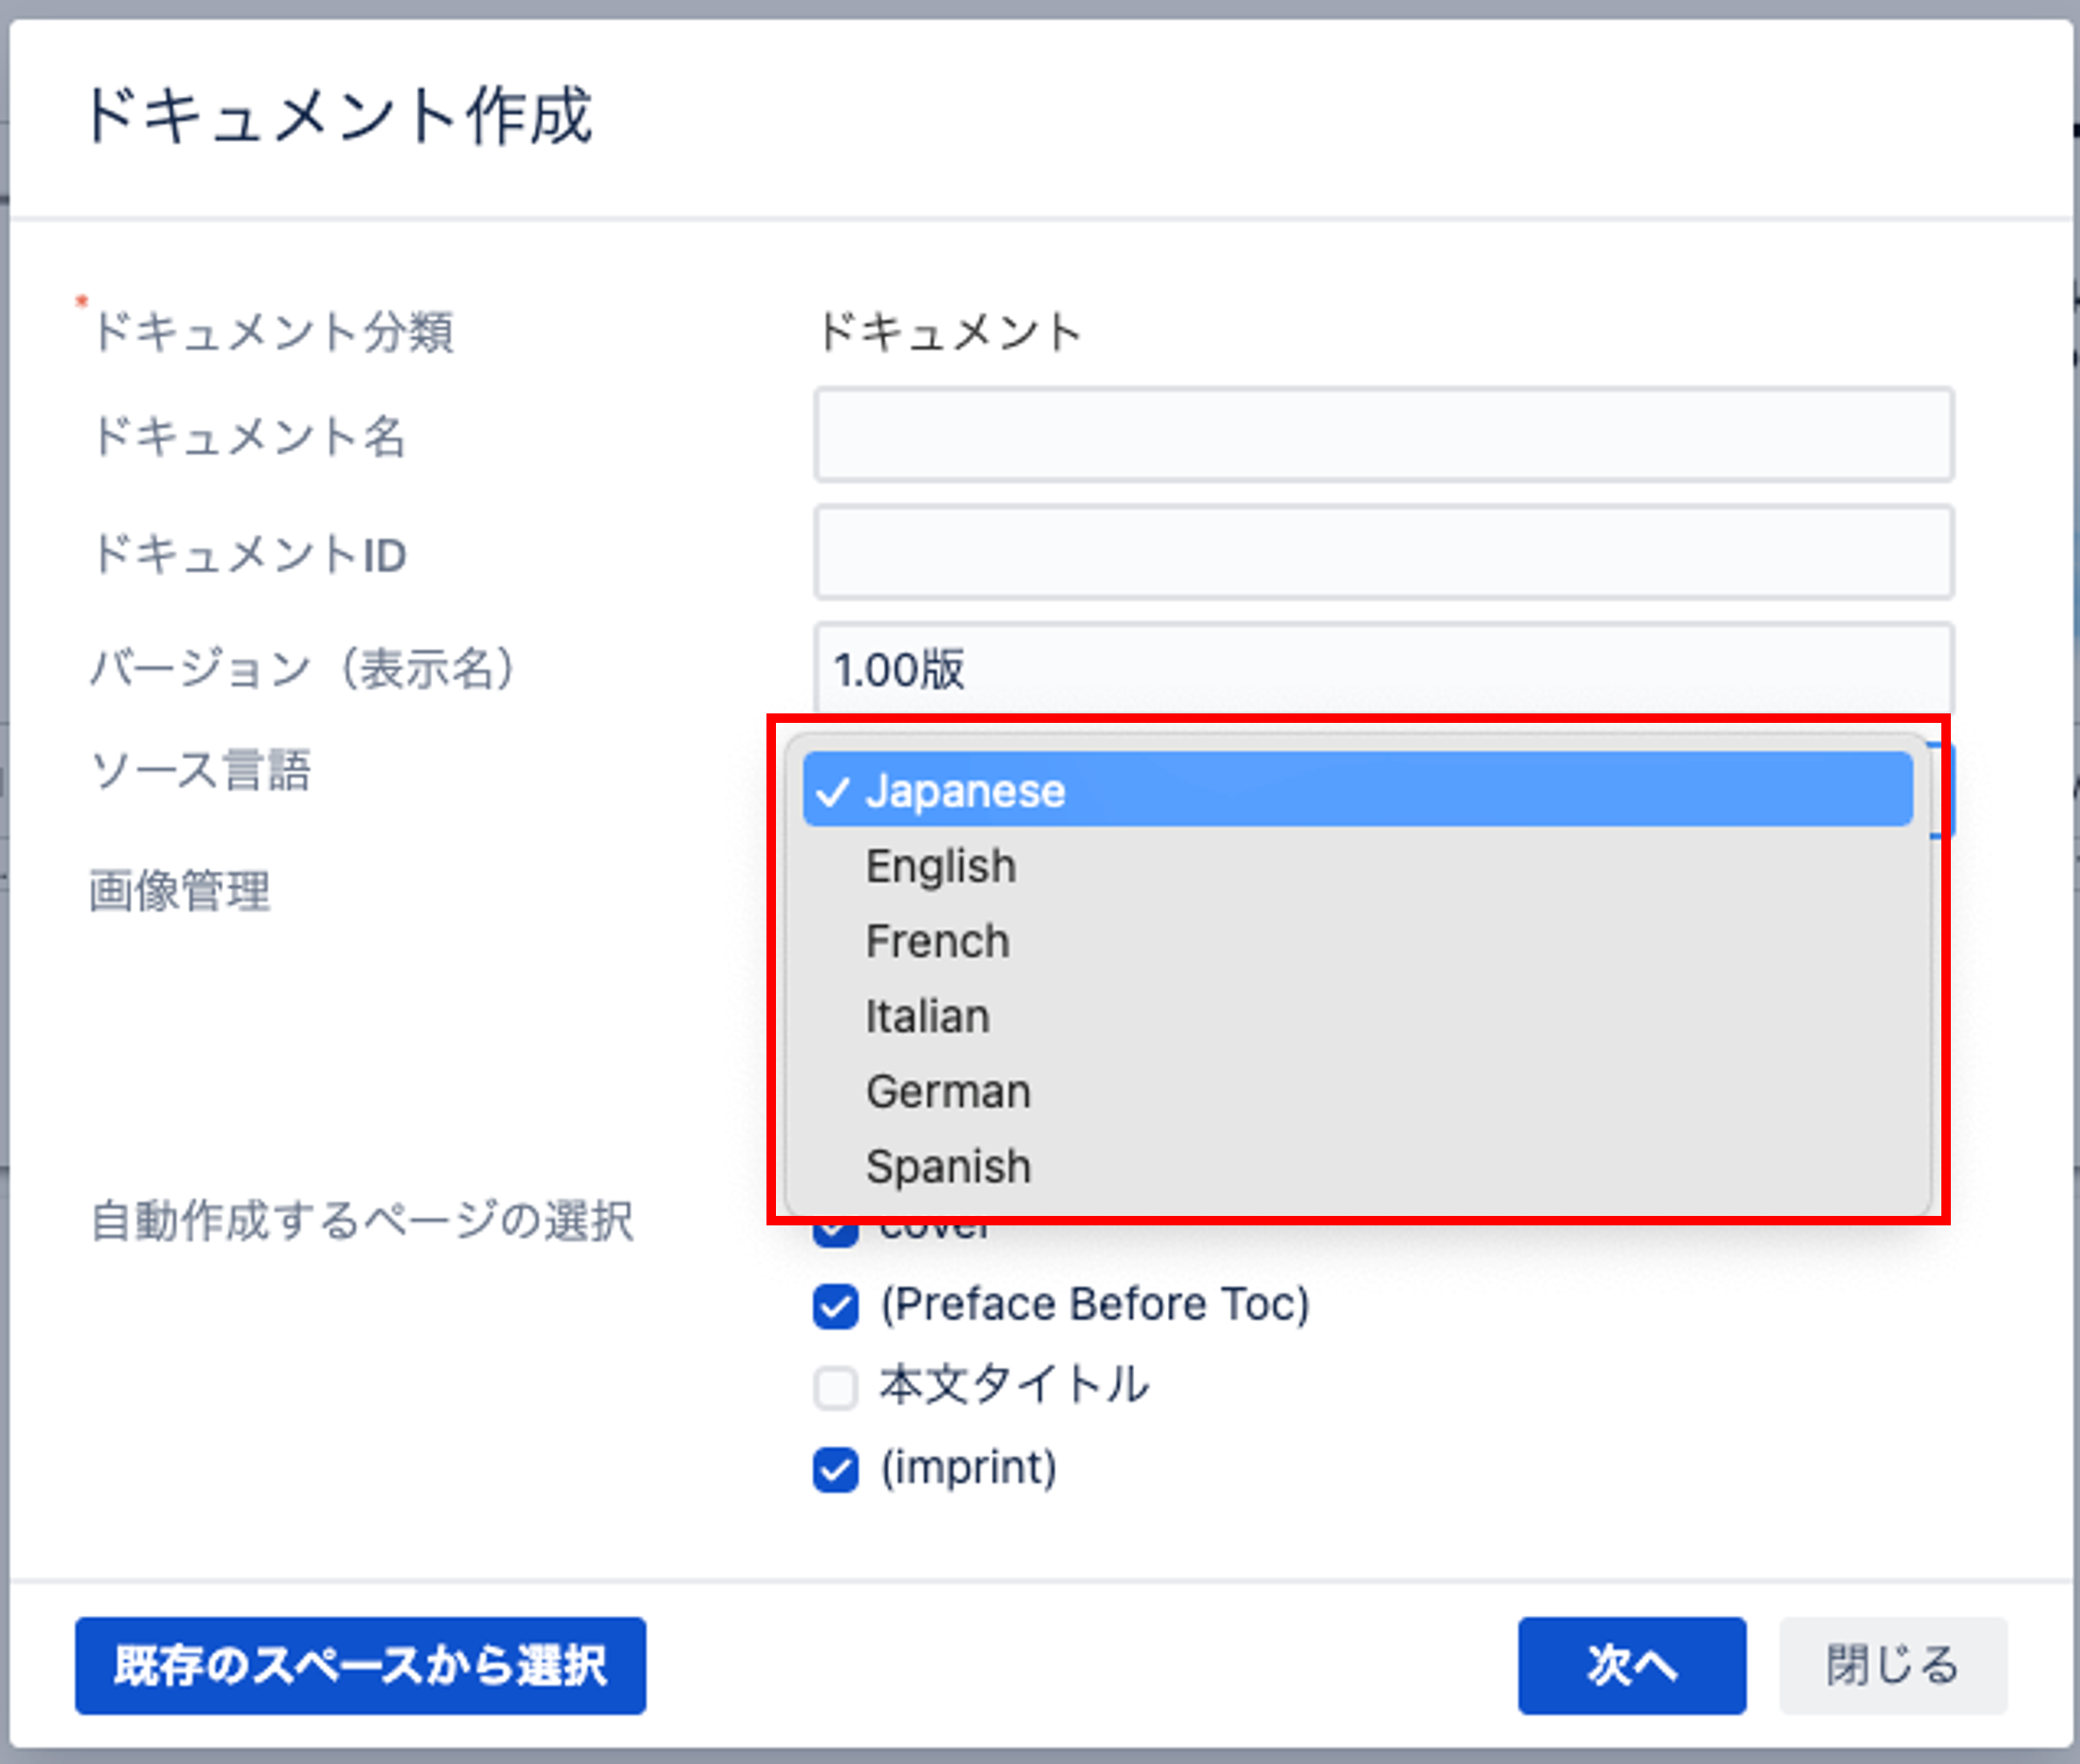The width and height of the screenshot is (2080, 1764).
Task: Click 既存のスペースから選択 button
Action: (360, 1666)
